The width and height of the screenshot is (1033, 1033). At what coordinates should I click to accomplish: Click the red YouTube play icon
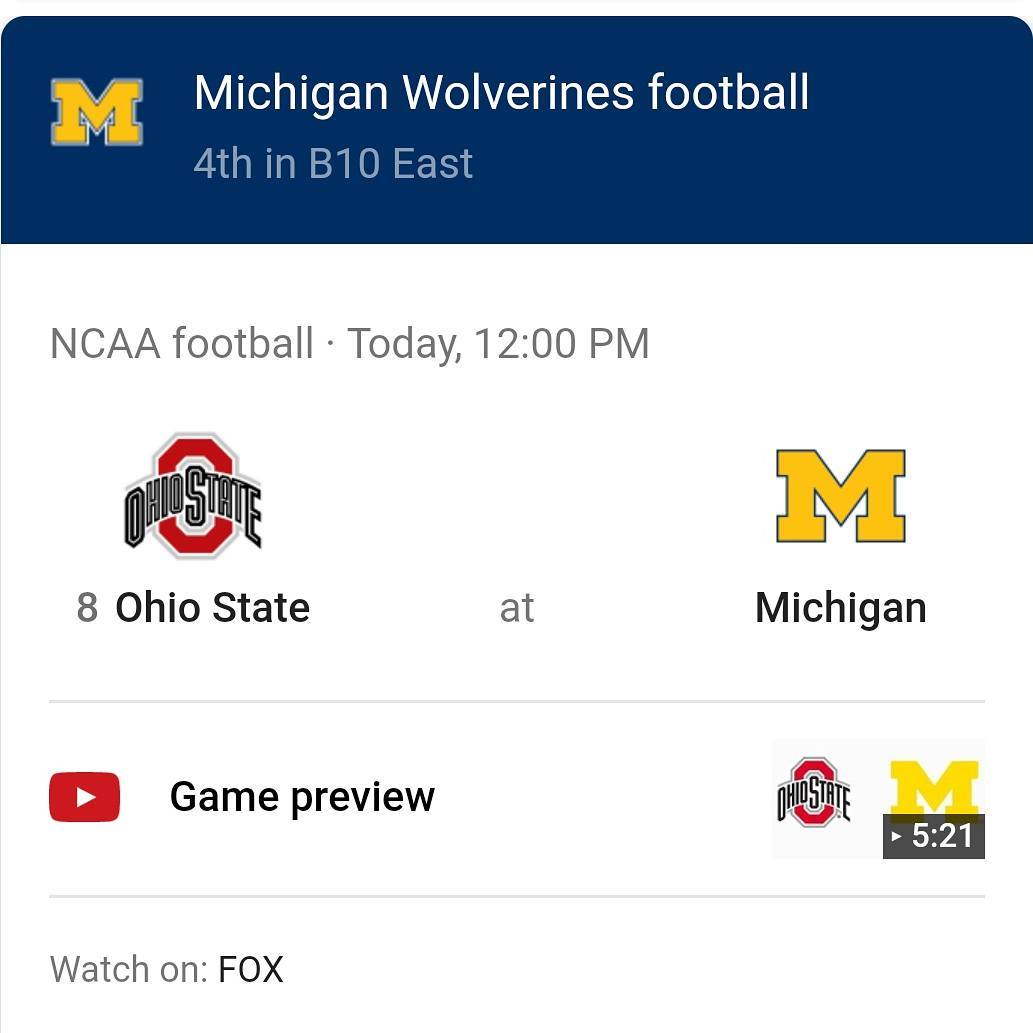pos(84,796)
